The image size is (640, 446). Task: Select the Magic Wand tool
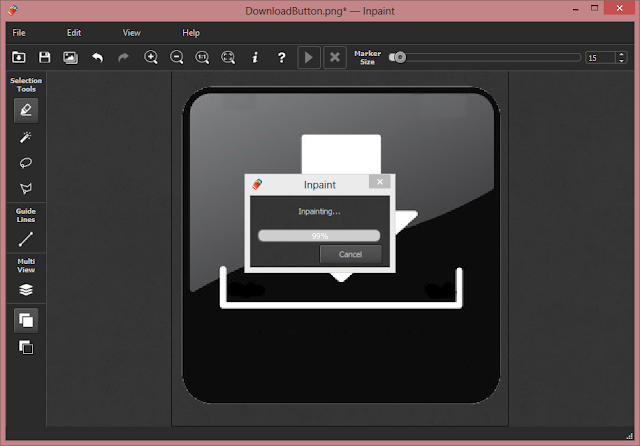coord(26,137)
